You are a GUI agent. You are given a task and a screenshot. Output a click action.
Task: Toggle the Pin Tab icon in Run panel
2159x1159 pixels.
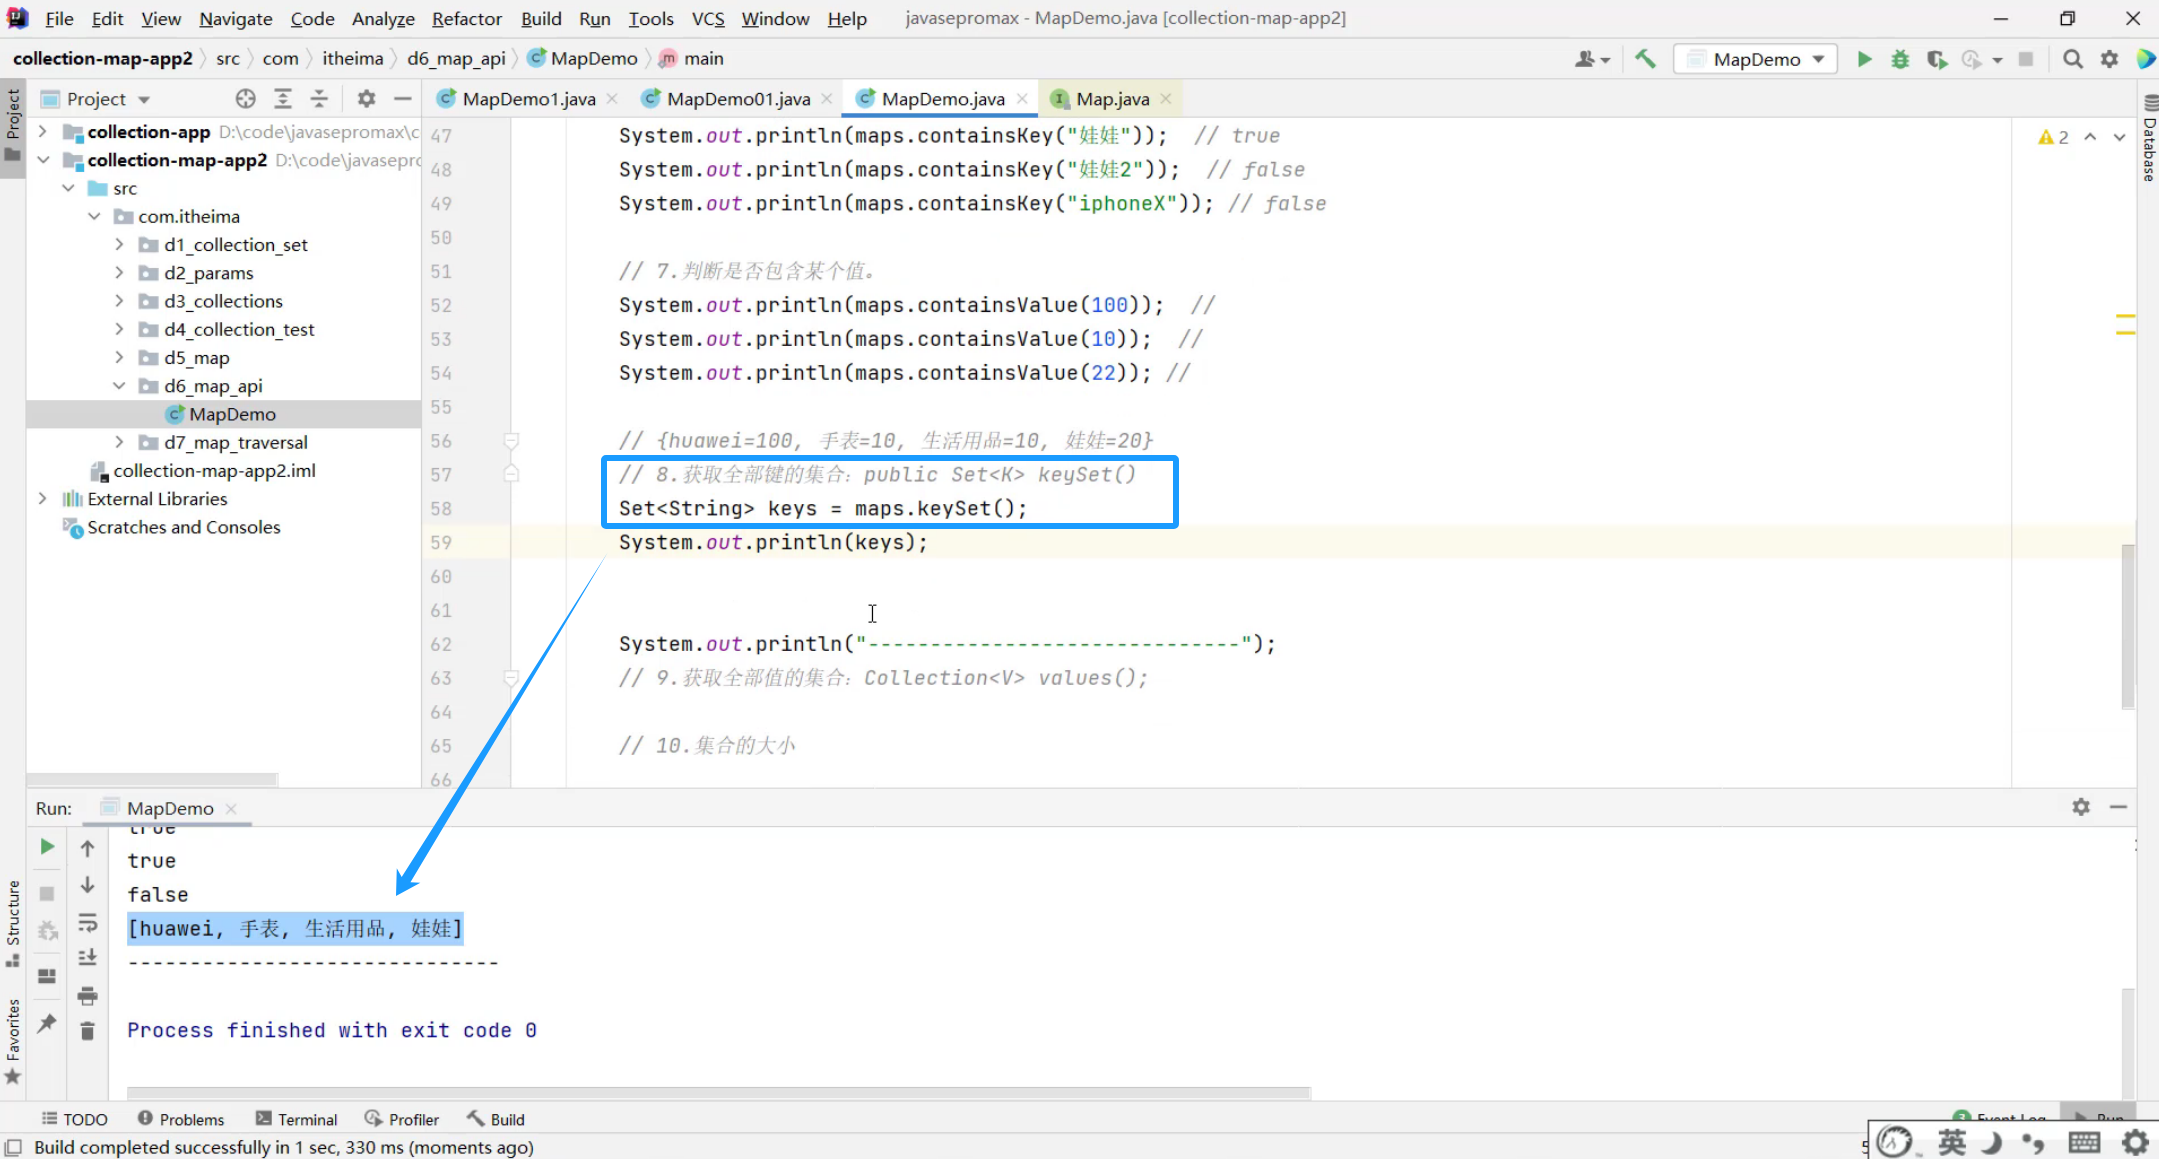click(47, 1023)
